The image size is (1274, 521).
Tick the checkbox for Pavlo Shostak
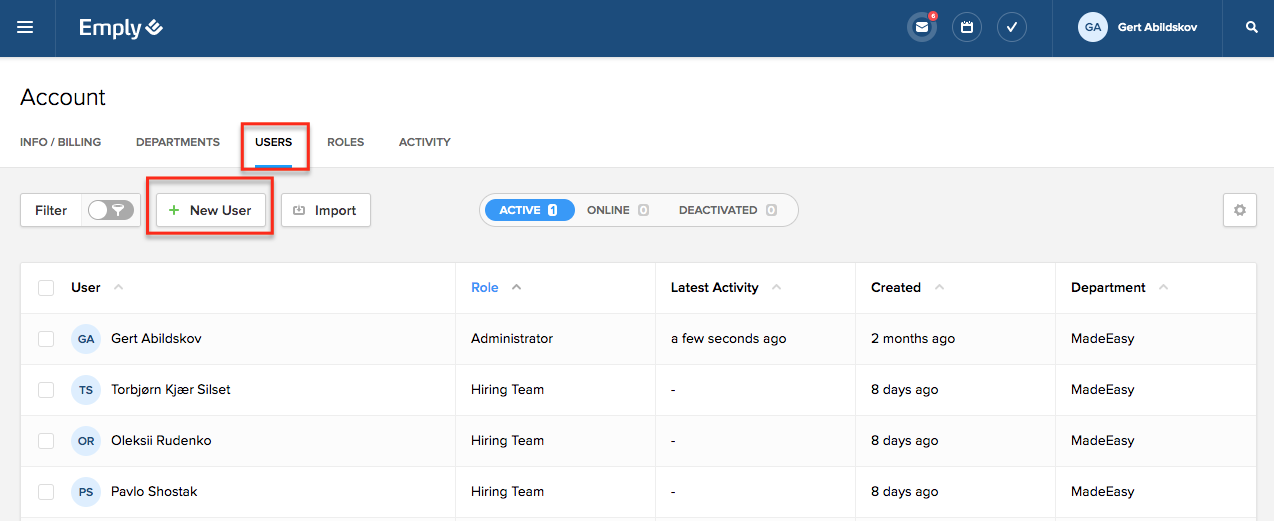[46, 492]
